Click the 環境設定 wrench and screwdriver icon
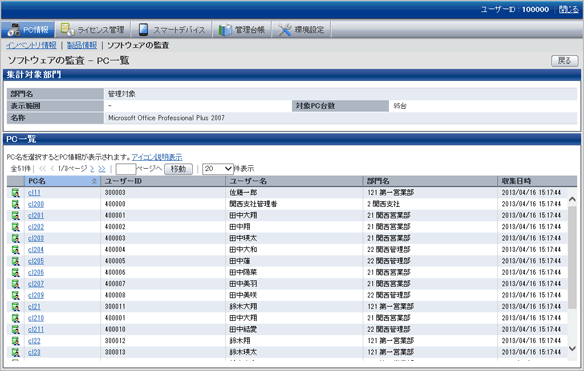Viewport: 584px width, 371px height. pyautogui.click(x=285, y=29)
